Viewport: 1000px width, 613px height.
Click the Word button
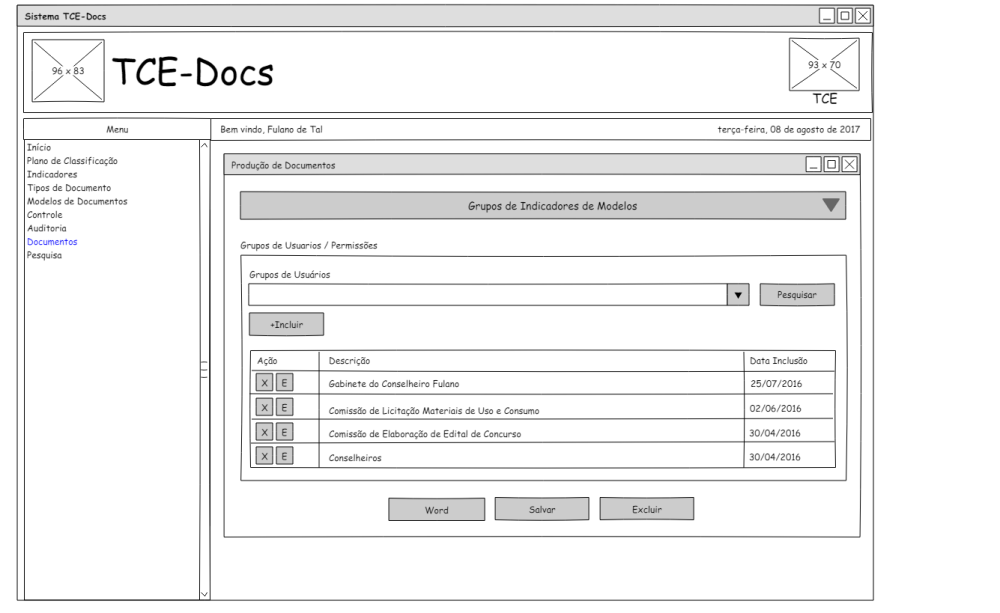click(x=436, y=510)
